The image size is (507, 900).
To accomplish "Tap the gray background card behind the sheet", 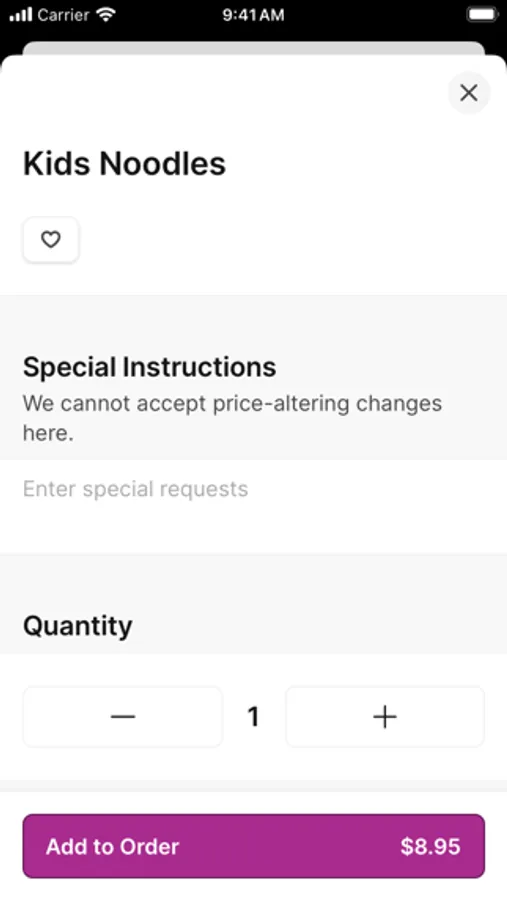I will click(x=253, y=48).
